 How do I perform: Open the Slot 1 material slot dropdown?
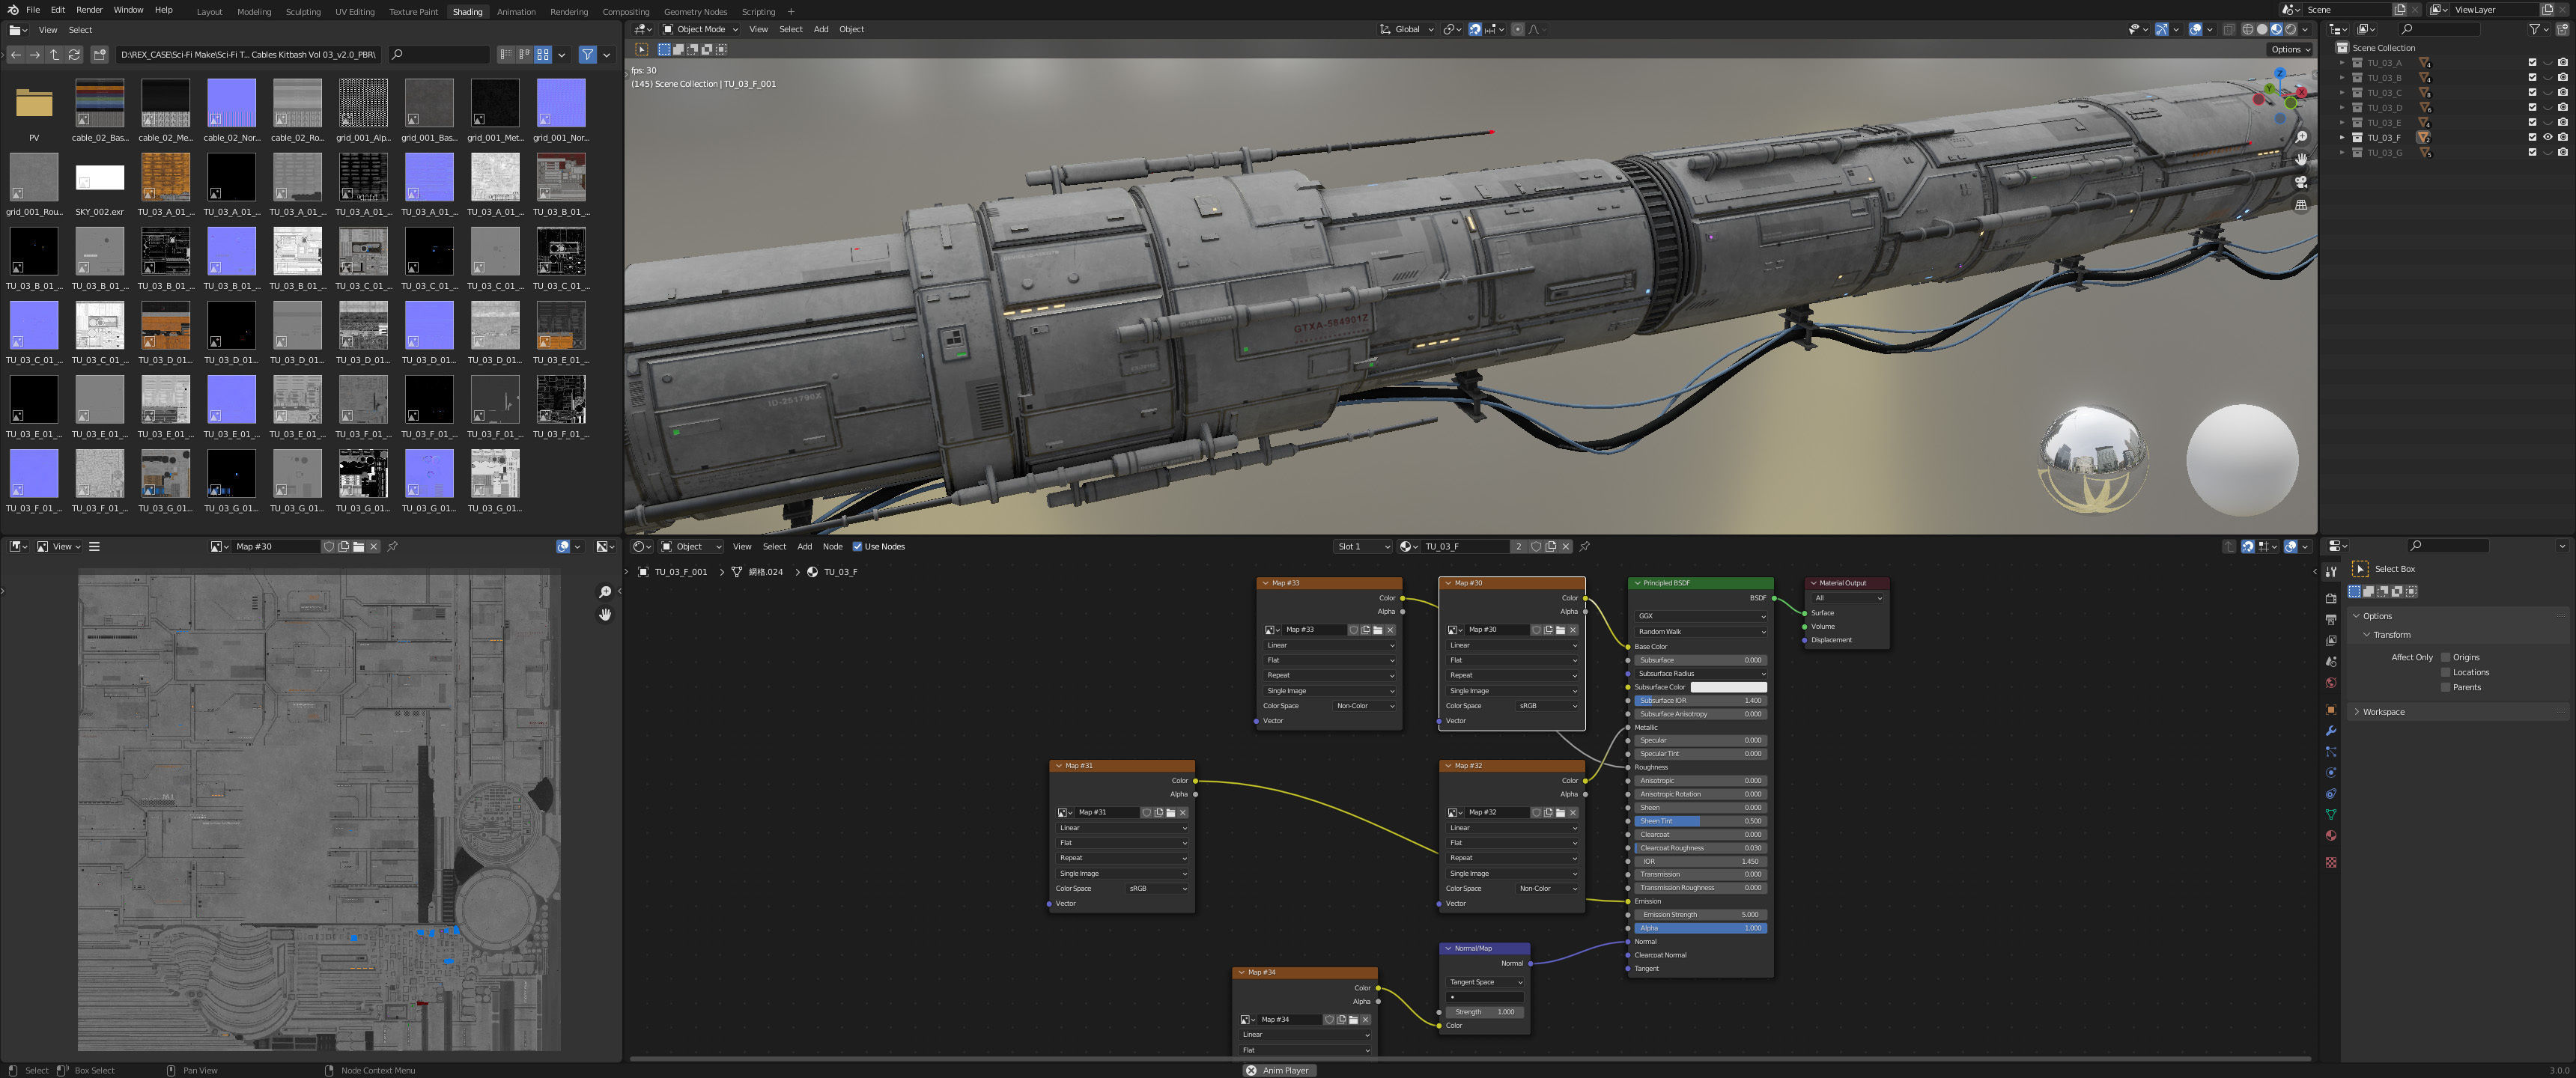pos(1363,546)
